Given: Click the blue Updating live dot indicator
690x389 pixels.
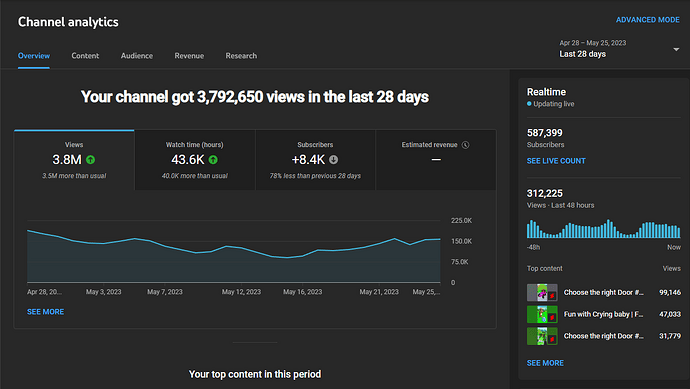Looking at the screenshot, I should [529, 104].
